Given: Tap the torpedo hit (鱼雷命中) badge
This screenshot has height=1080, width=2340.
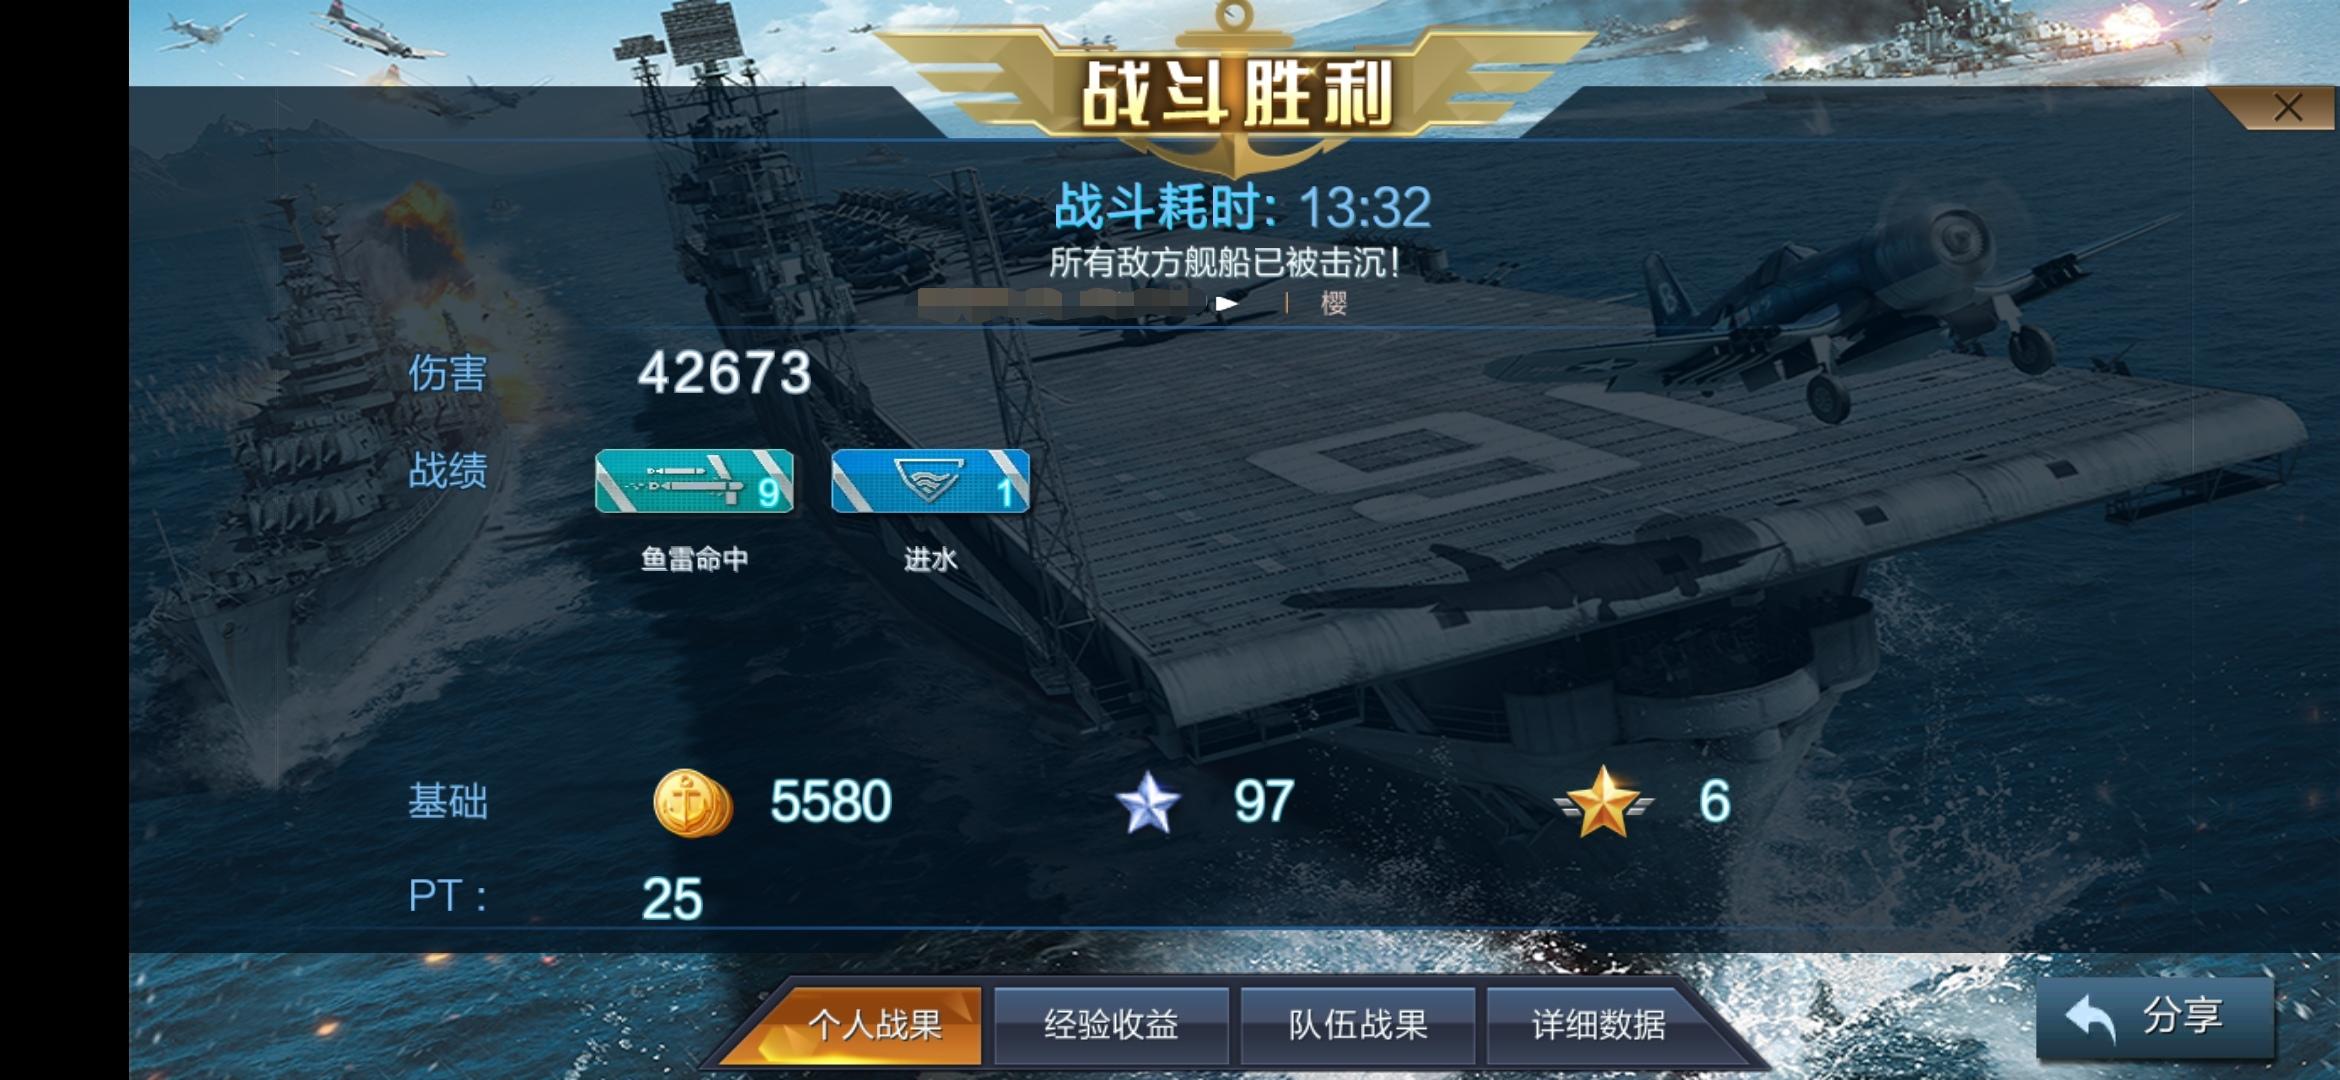Looking at the screenshot, I should pos(694,481).
